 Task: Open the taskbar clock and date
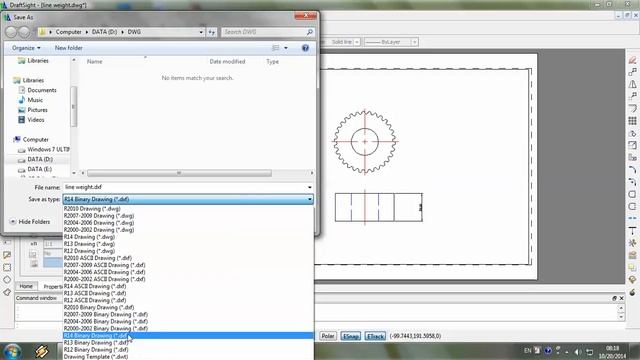coord(612,352)
